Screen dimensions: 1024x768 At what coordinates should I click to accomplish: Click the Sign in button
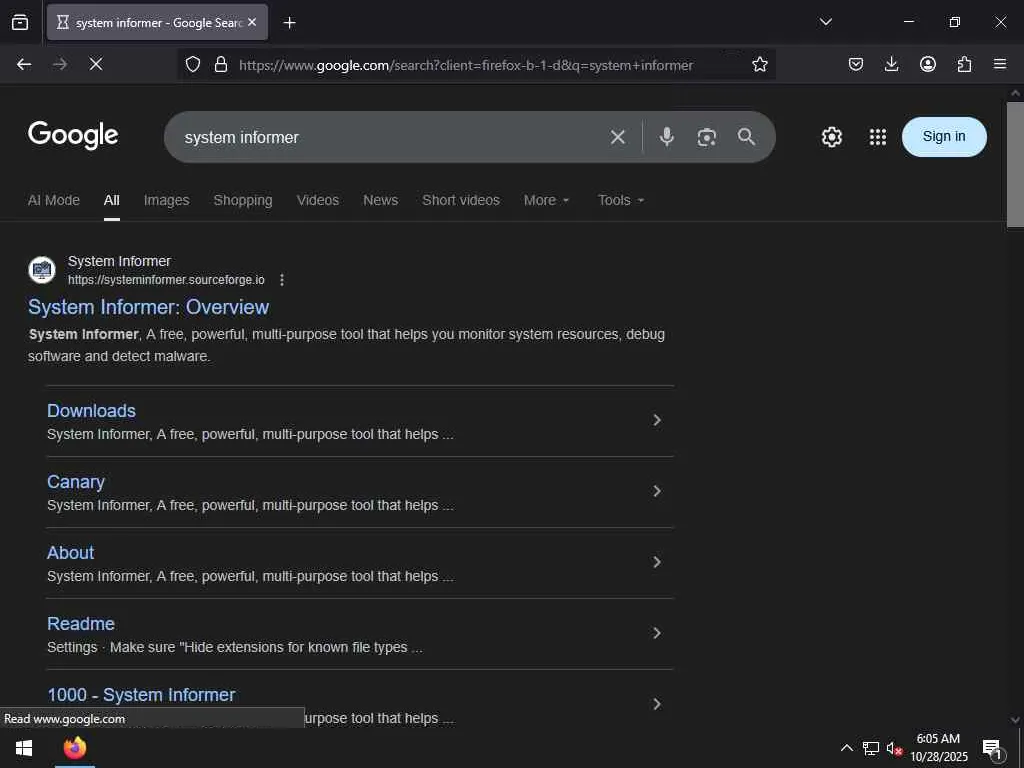coord(944,136)
